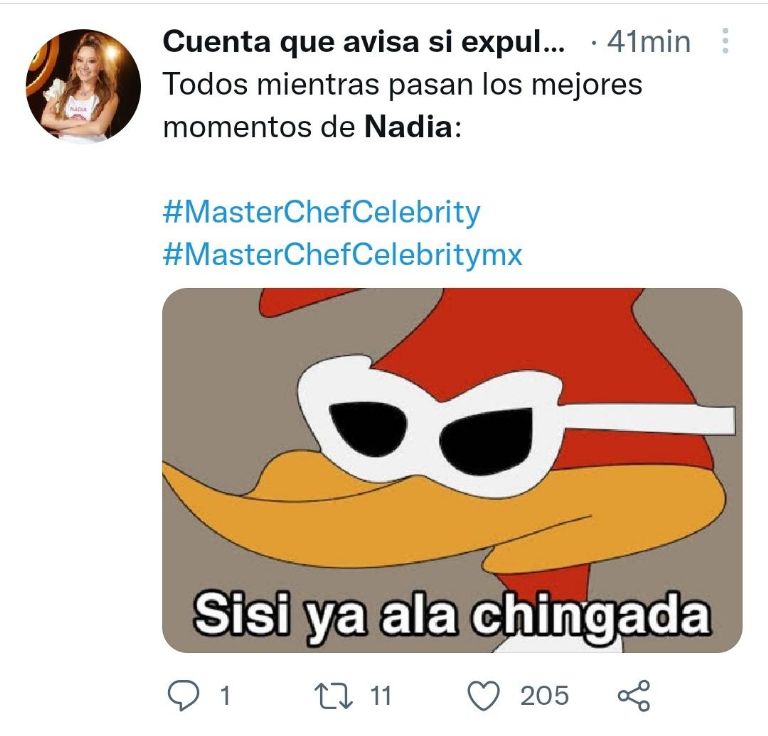
Task: Click the like count number 205
Action: coord(544,695)
